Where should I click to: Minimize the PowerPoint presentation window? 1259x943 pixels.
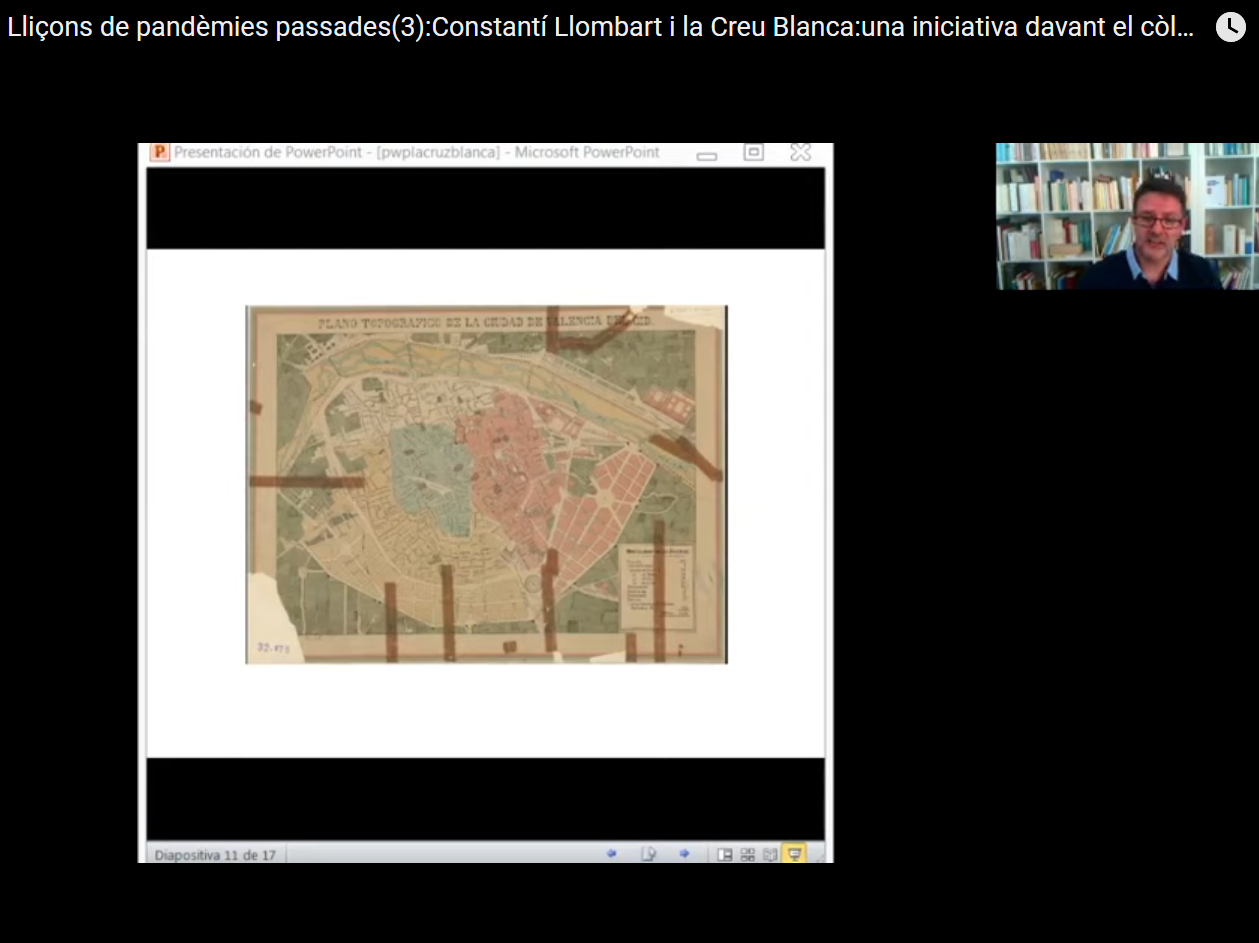tap(707, 155)
